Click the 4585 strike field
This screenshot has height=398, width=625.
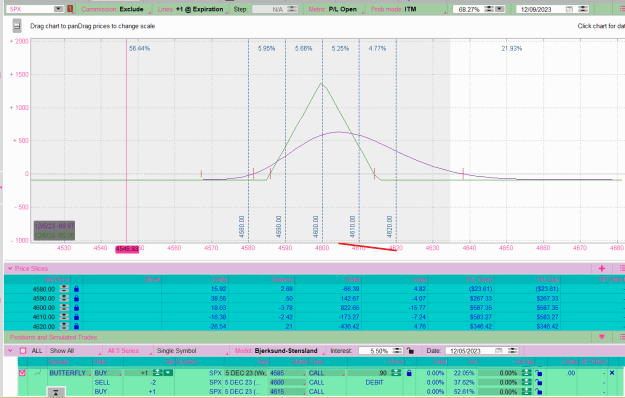pos(287,373)
